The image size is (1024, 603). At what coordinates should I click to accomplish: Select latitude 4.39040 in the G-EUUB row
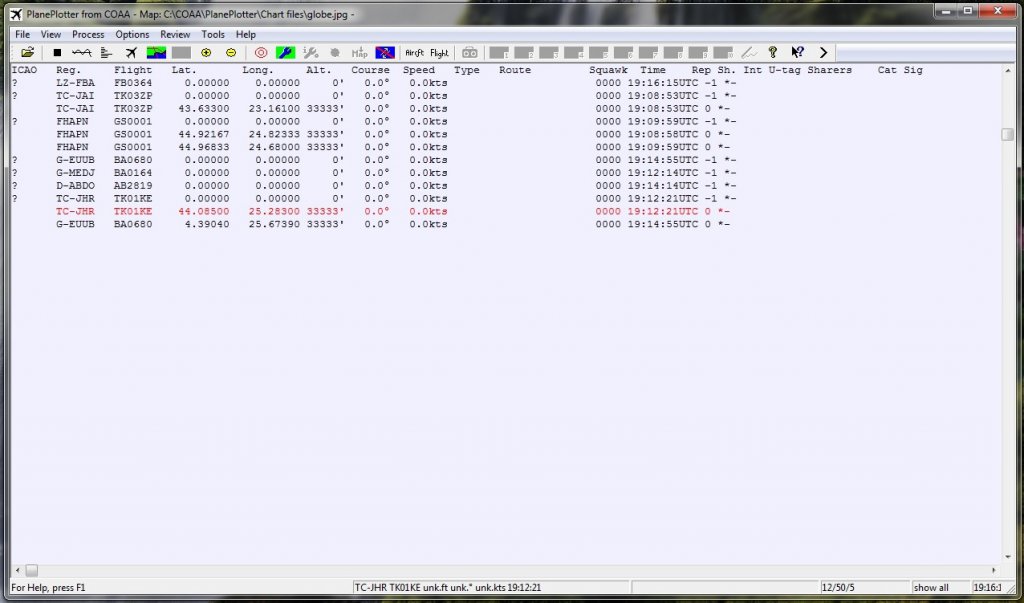207,224
